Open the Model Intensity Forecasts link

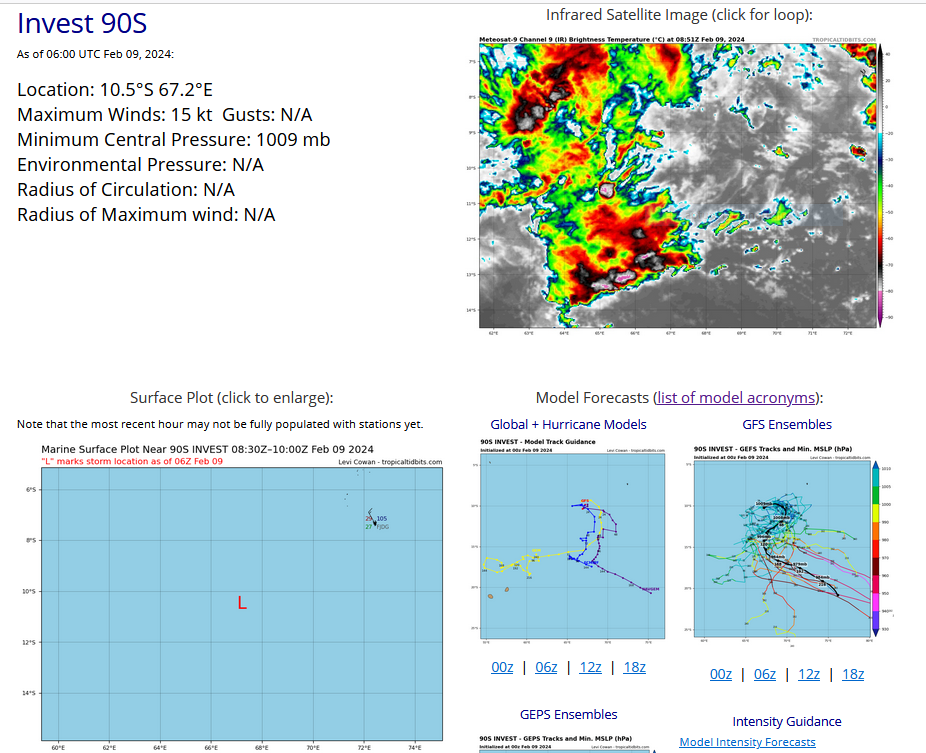click(747, 742)
